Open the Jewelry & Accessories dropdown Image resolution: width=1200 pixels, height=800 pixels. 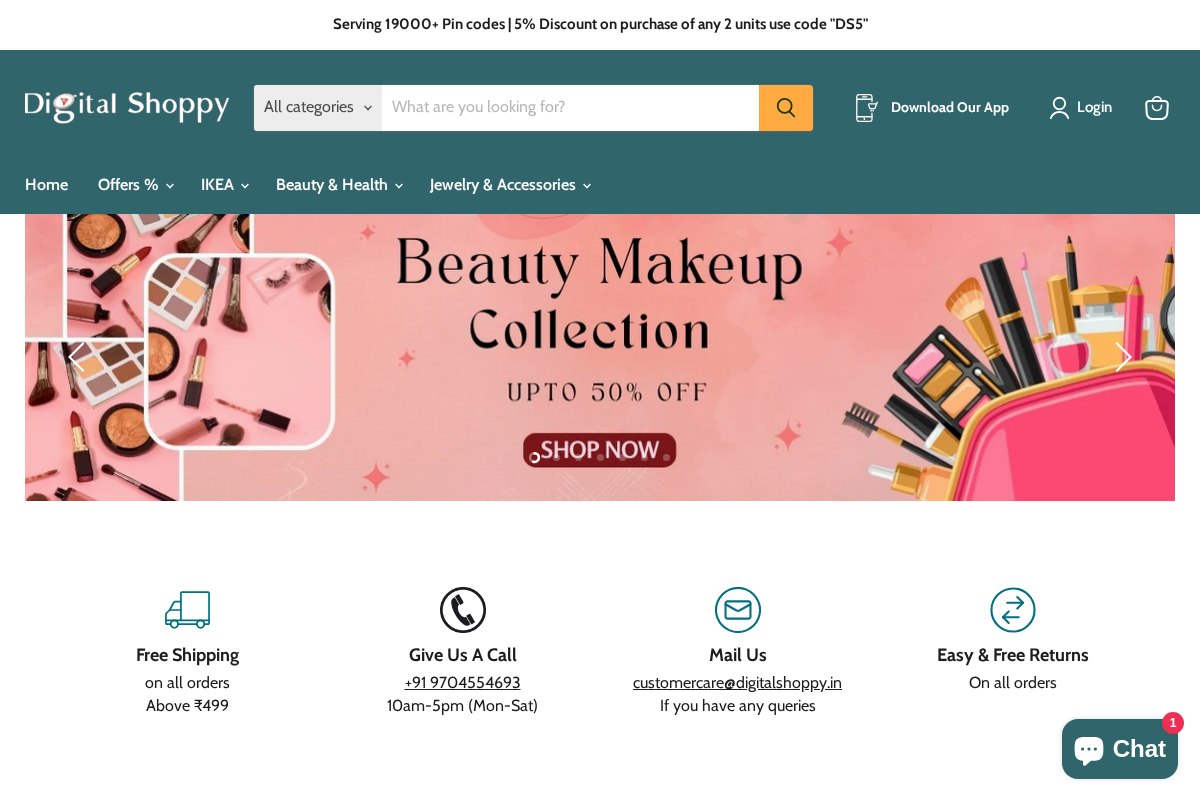(509, 184)
